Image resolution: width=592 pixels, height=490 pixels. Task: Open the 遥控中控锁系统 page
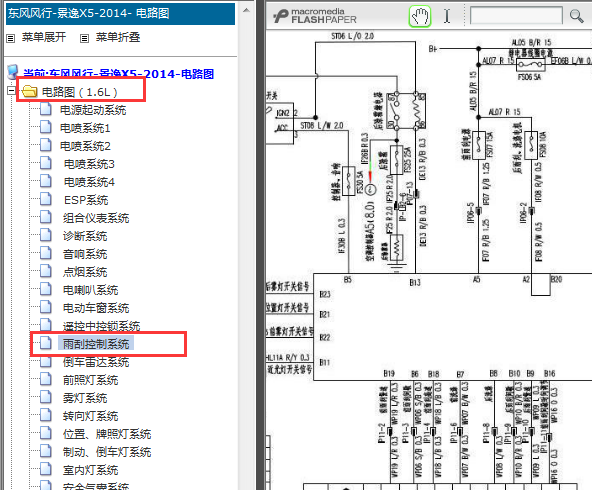[x=102, y=325]
